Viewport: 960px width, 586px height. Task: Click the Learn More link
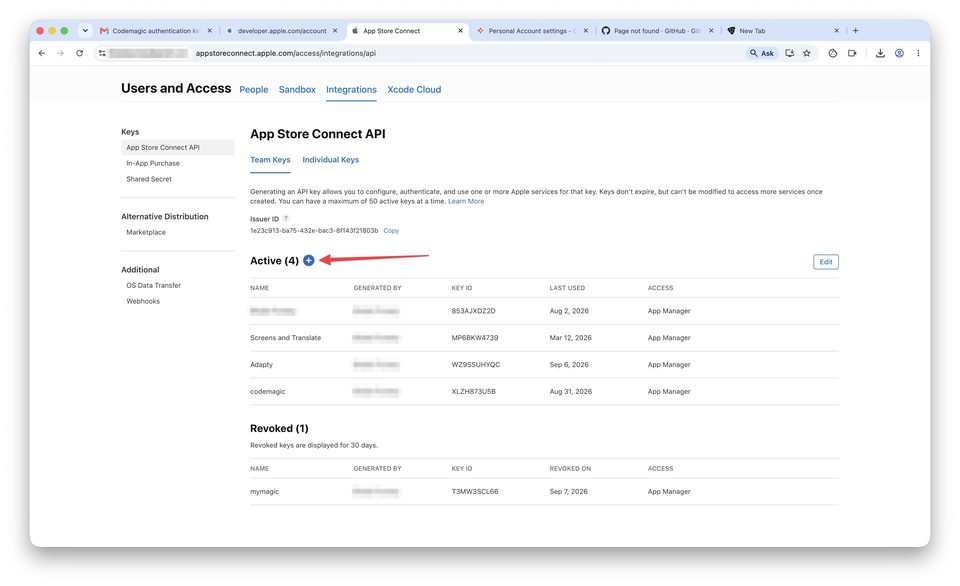[466, 201]
